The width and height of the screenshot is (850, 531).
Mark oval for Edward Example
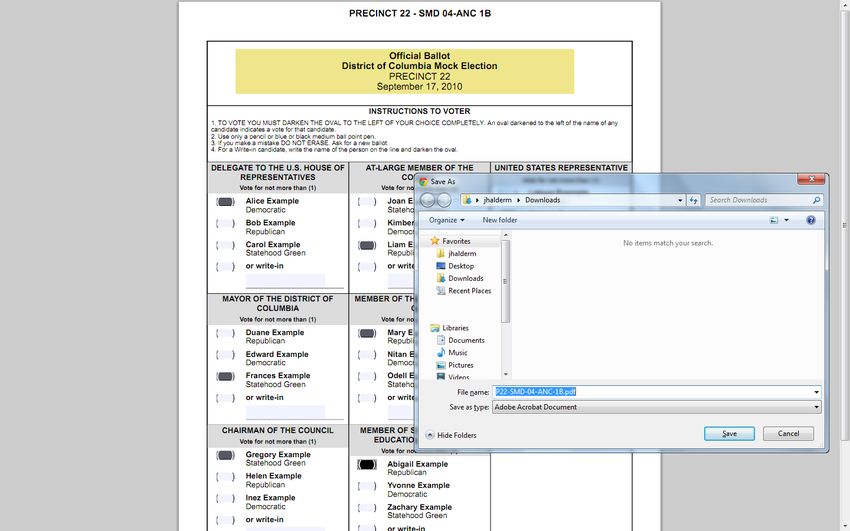(x=226, y=355)
